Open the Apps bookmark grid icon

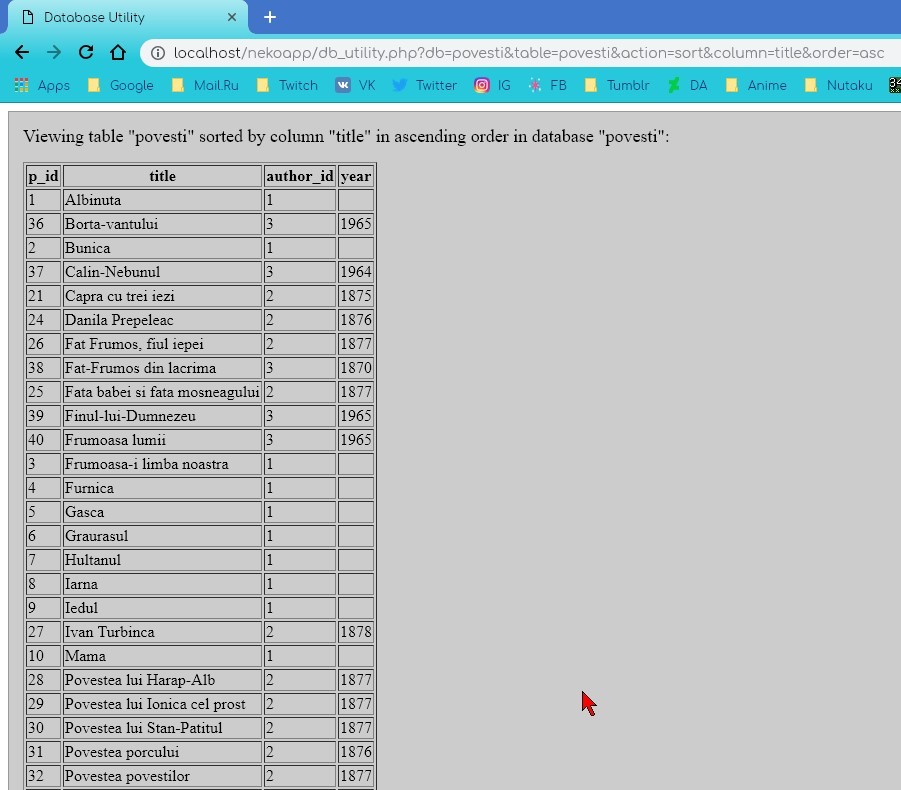click(21, 86)
